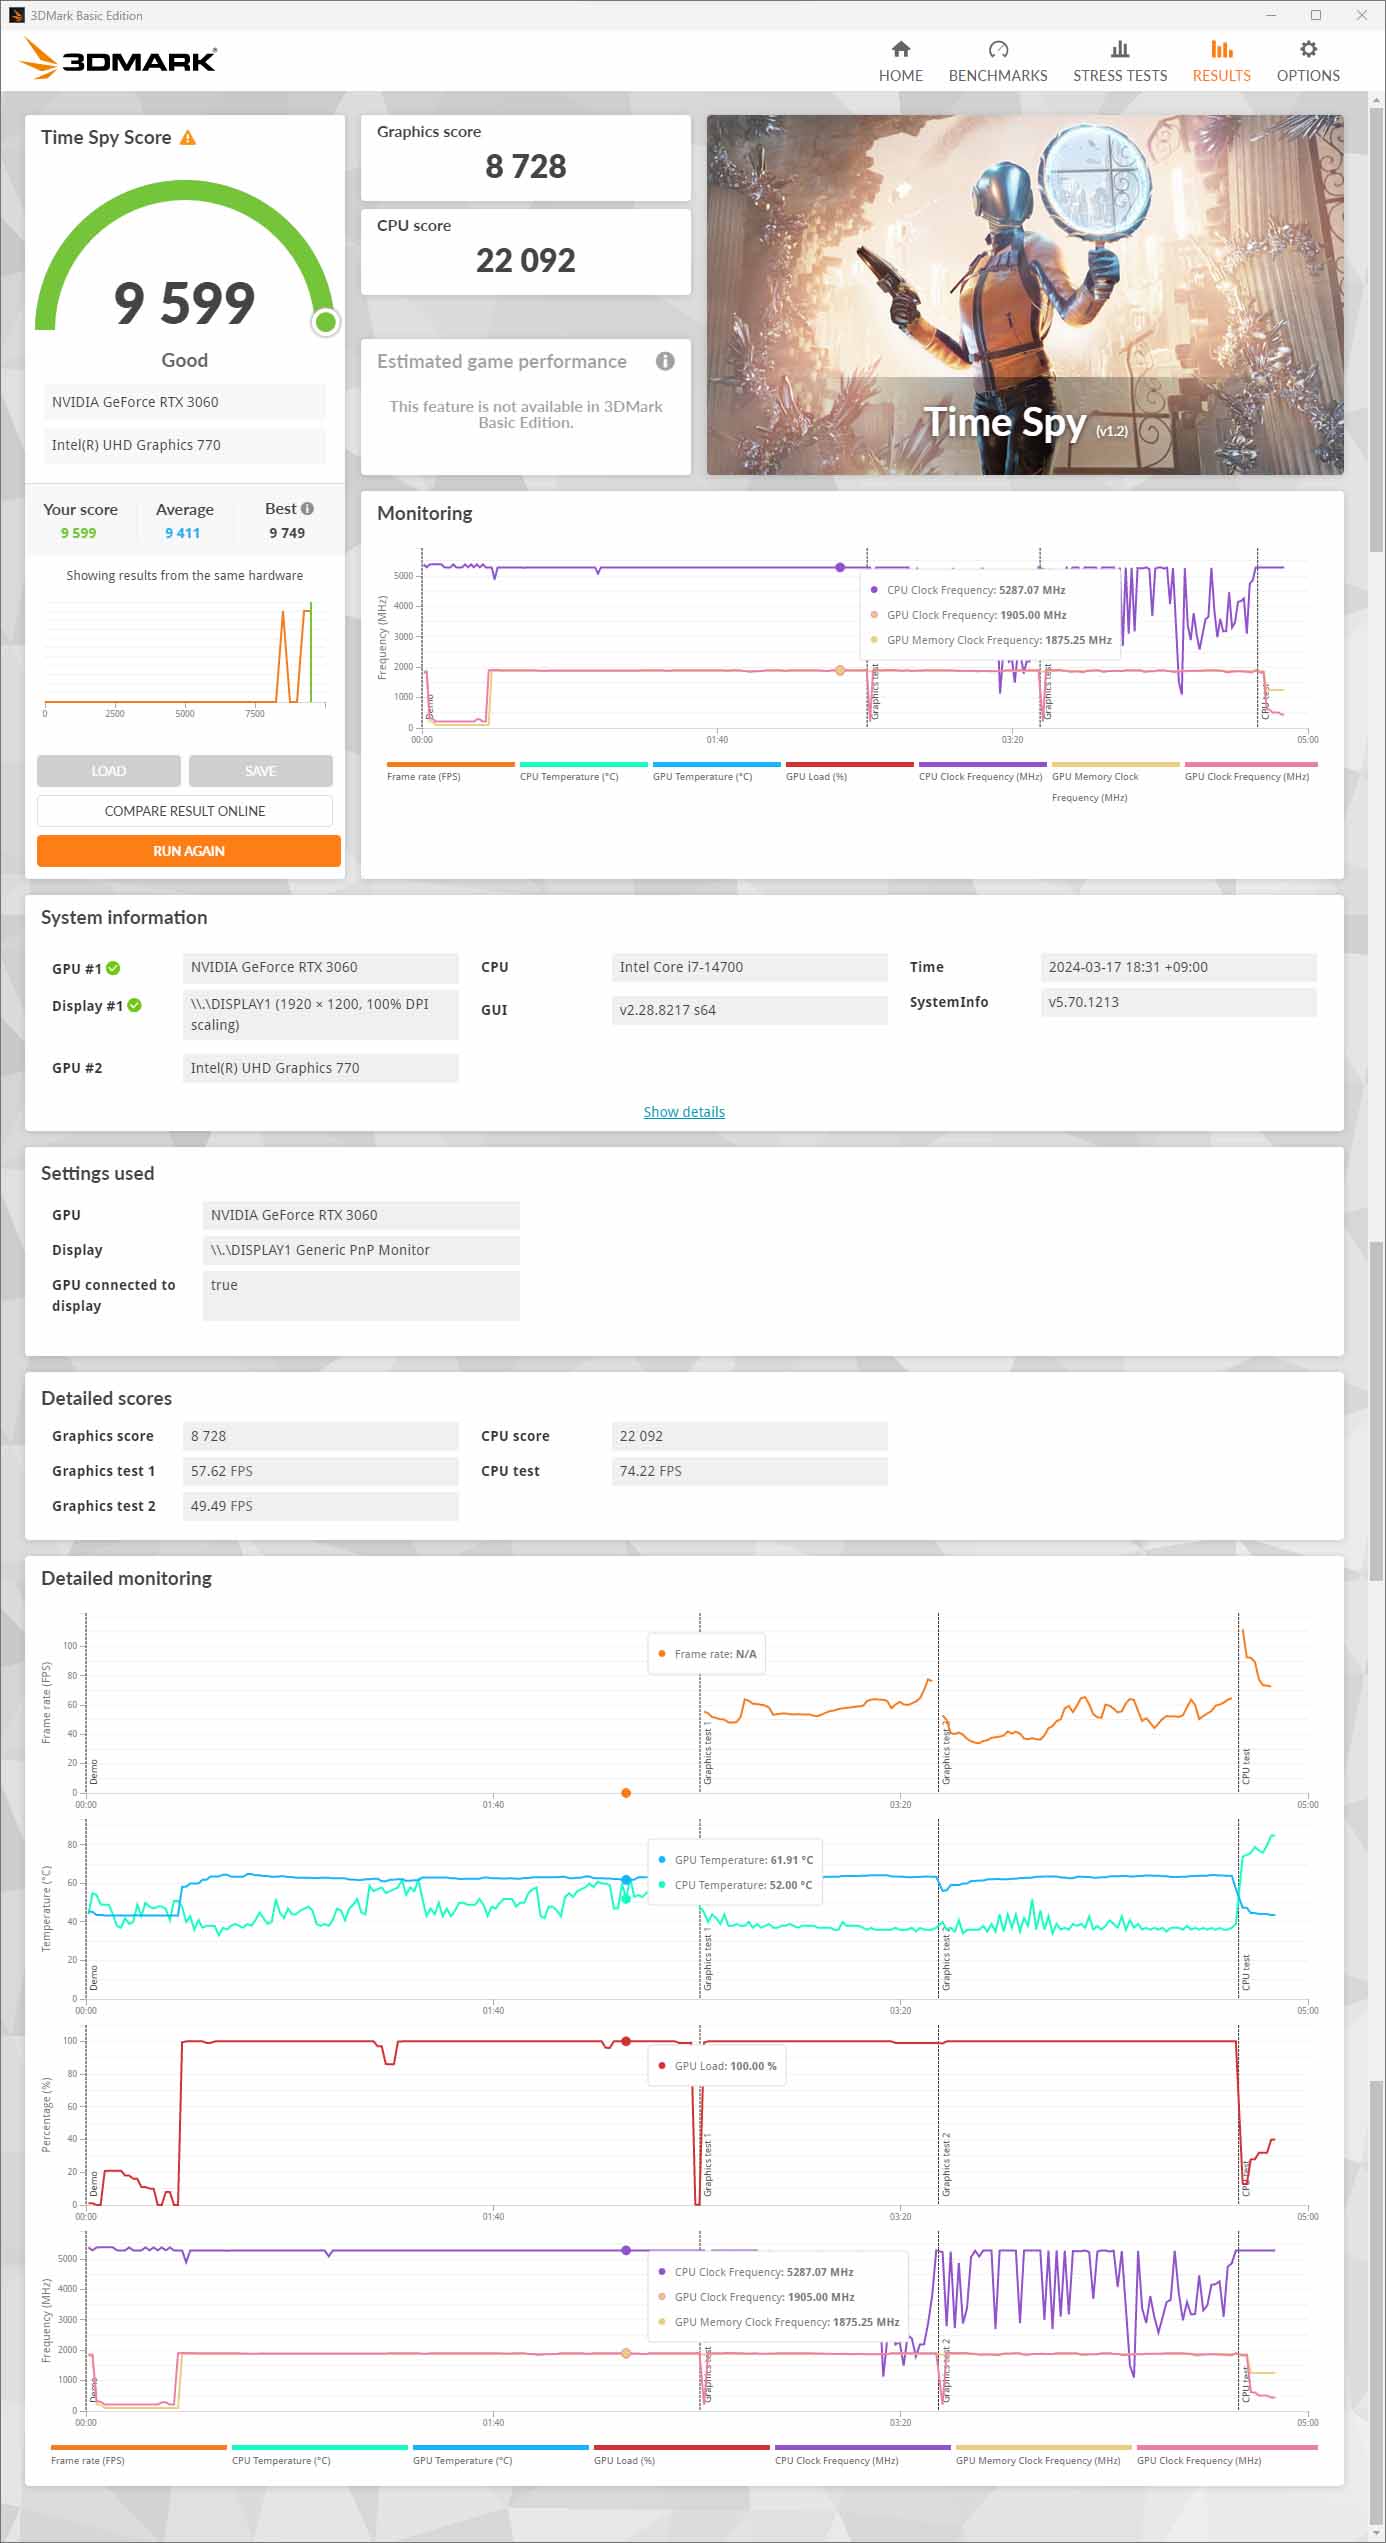Click the Average score 9 411

(x=183, y=533)
